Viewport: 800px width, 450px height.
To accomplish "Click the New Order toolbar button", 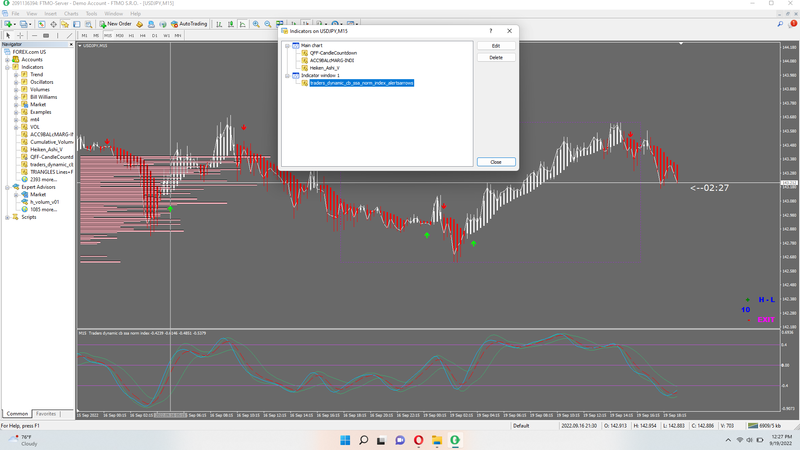I will pyautogui.click(x=115, y=23).
